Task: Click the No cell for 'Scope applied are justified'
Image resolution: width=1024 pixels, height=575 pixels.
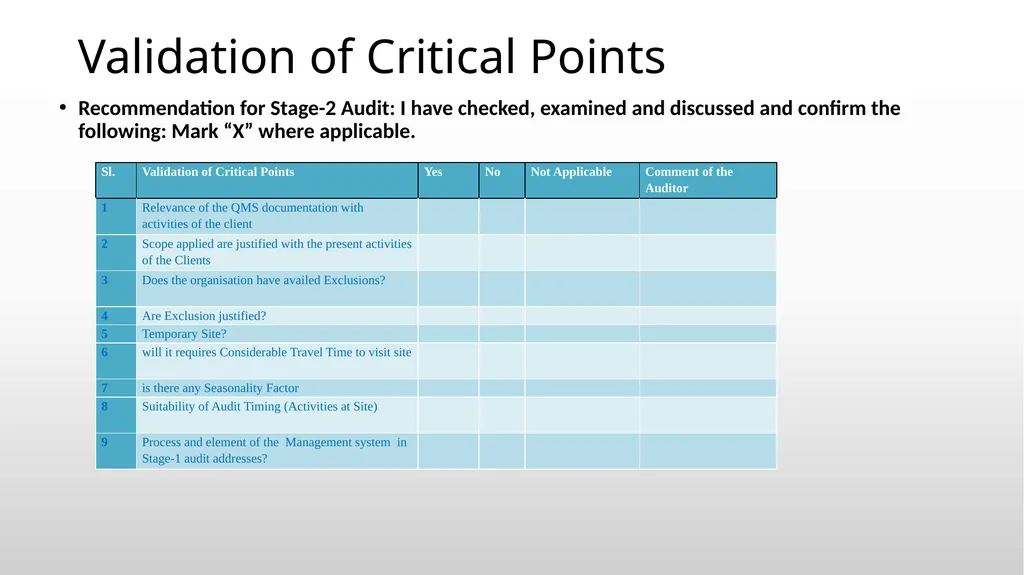Action: 502,252
